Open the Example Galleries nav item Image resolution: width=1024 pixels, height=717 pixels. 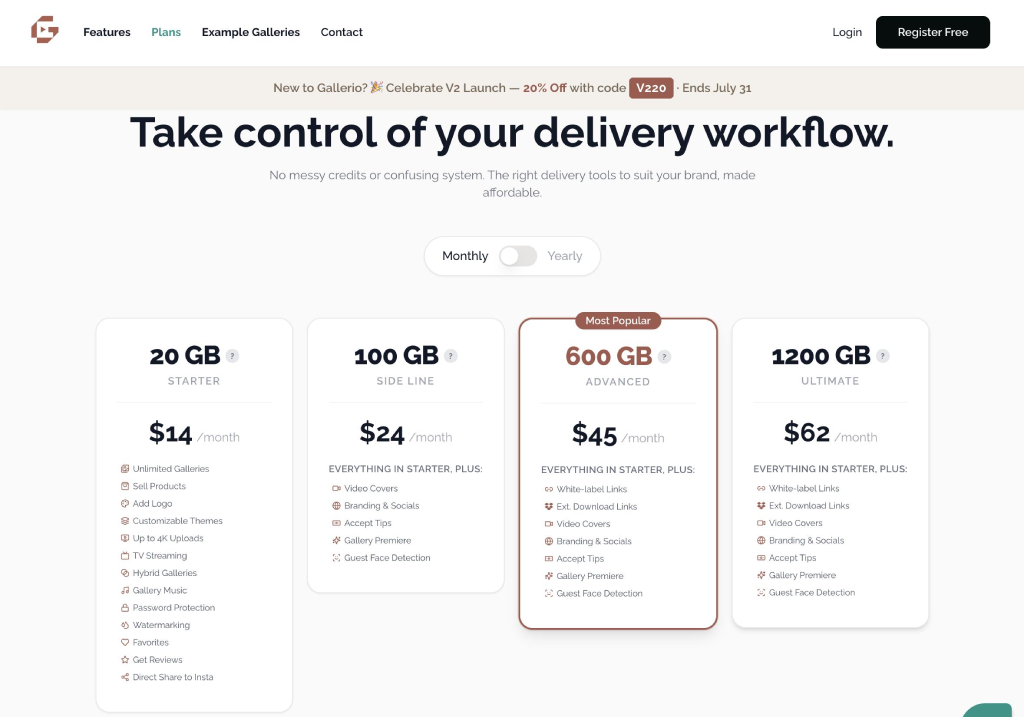(251, 32)
